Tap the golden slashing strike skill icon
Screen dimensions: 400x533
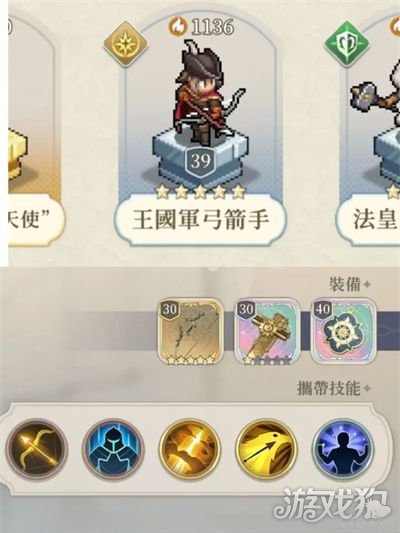pos(189,449)
